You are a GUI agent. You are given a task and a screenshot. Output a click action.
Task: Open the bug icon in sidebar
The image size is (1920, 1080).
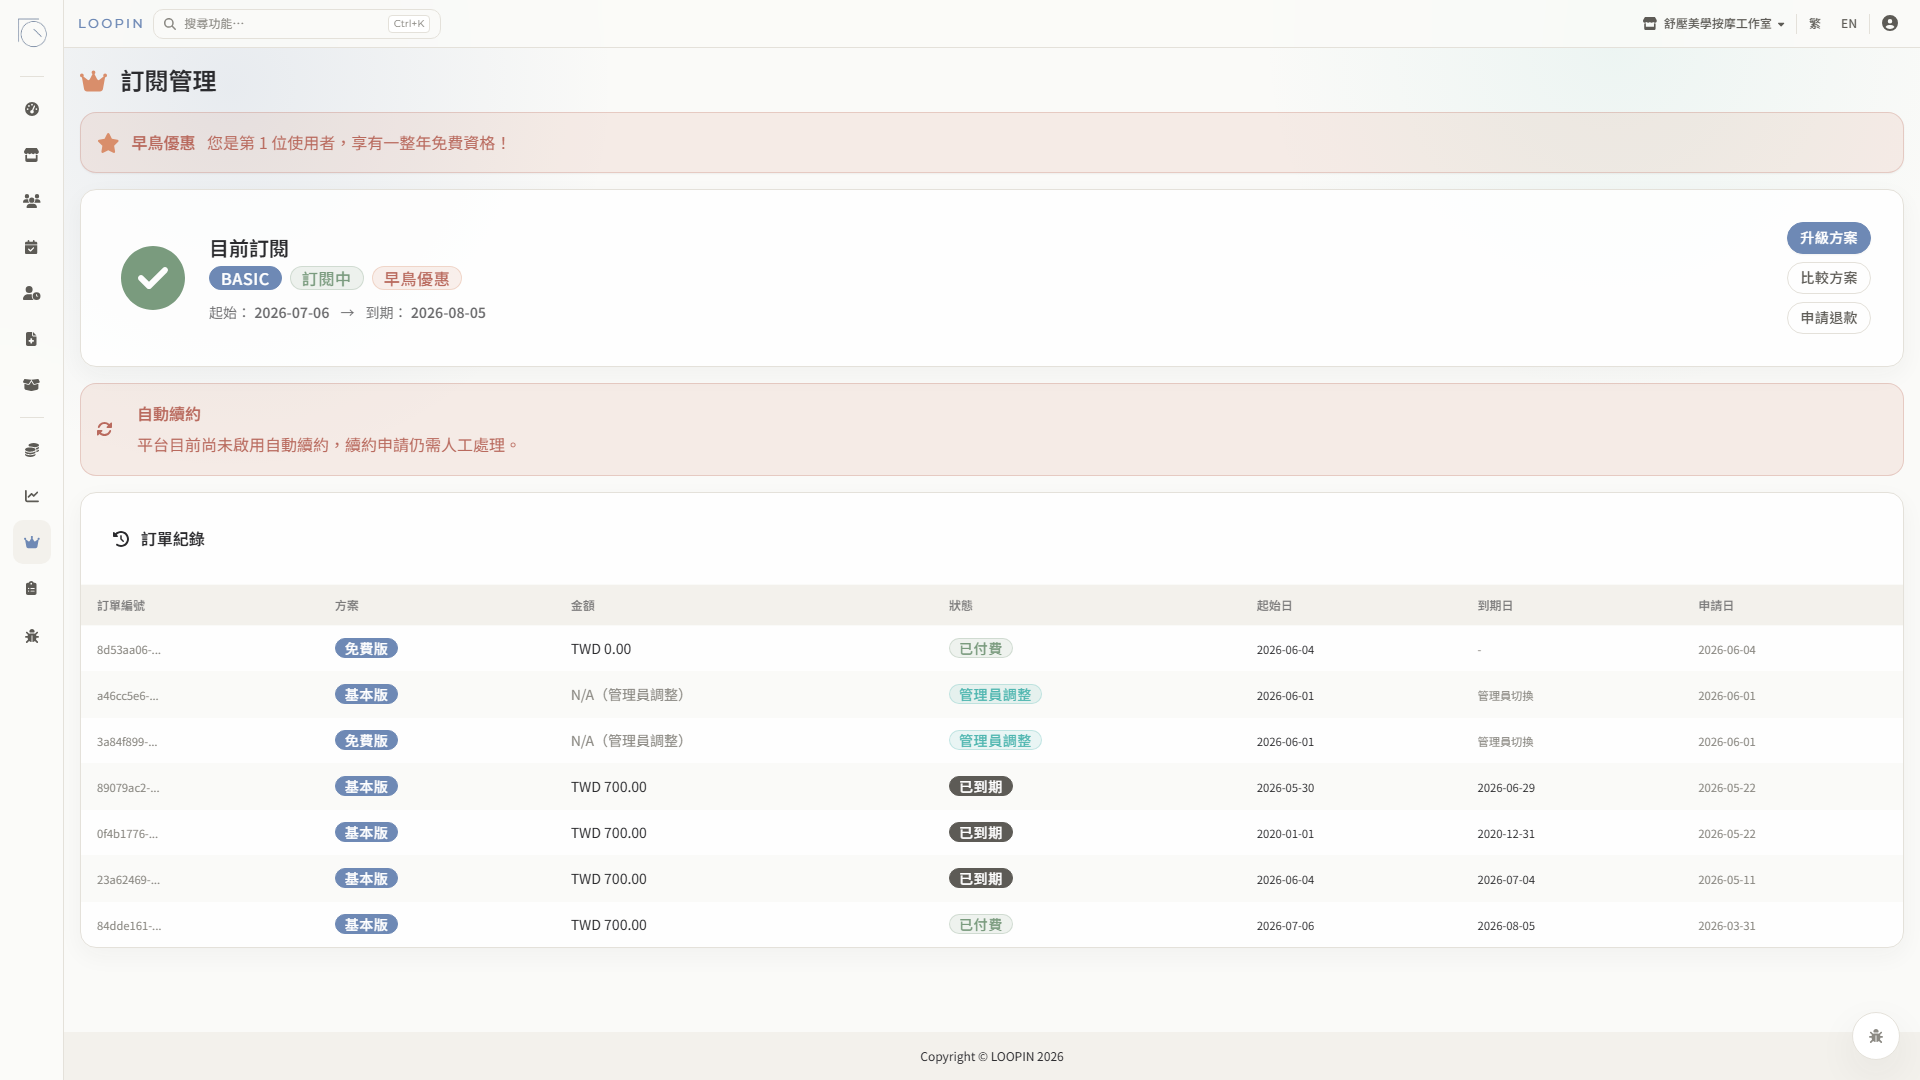(x=32, y=636)
